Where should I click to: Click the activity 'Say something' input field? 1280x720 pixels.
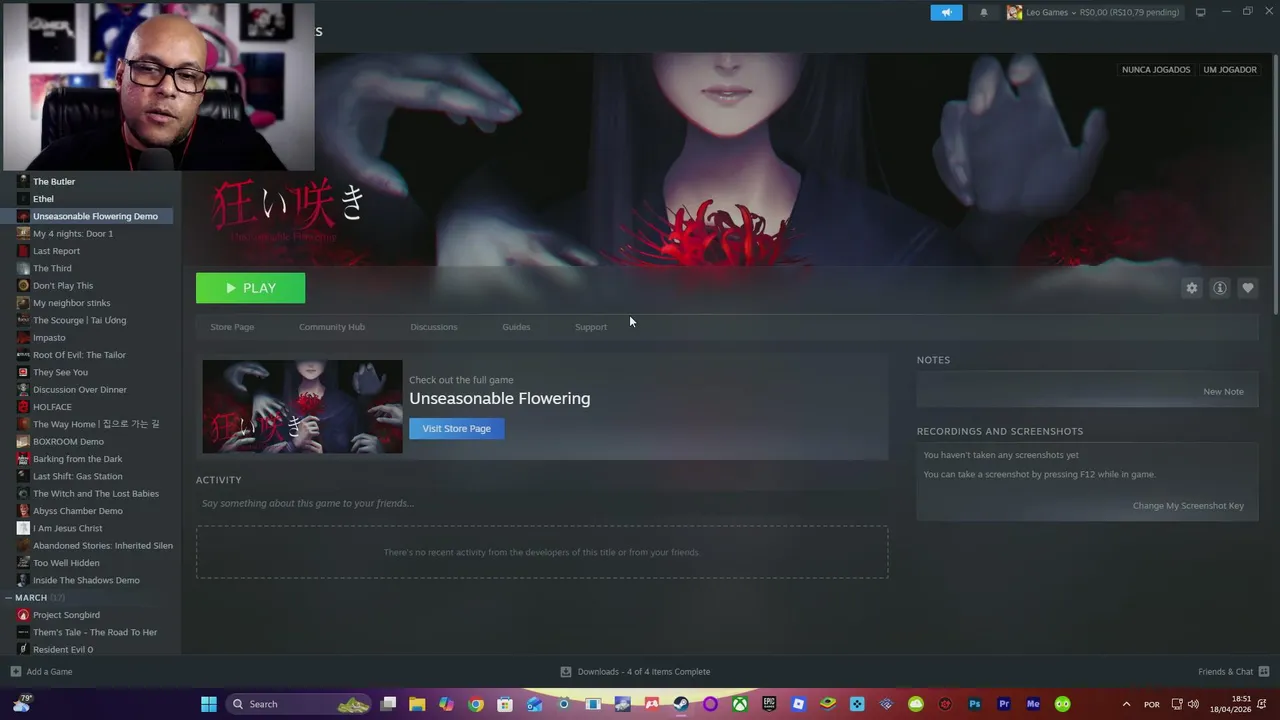[542, 503]
